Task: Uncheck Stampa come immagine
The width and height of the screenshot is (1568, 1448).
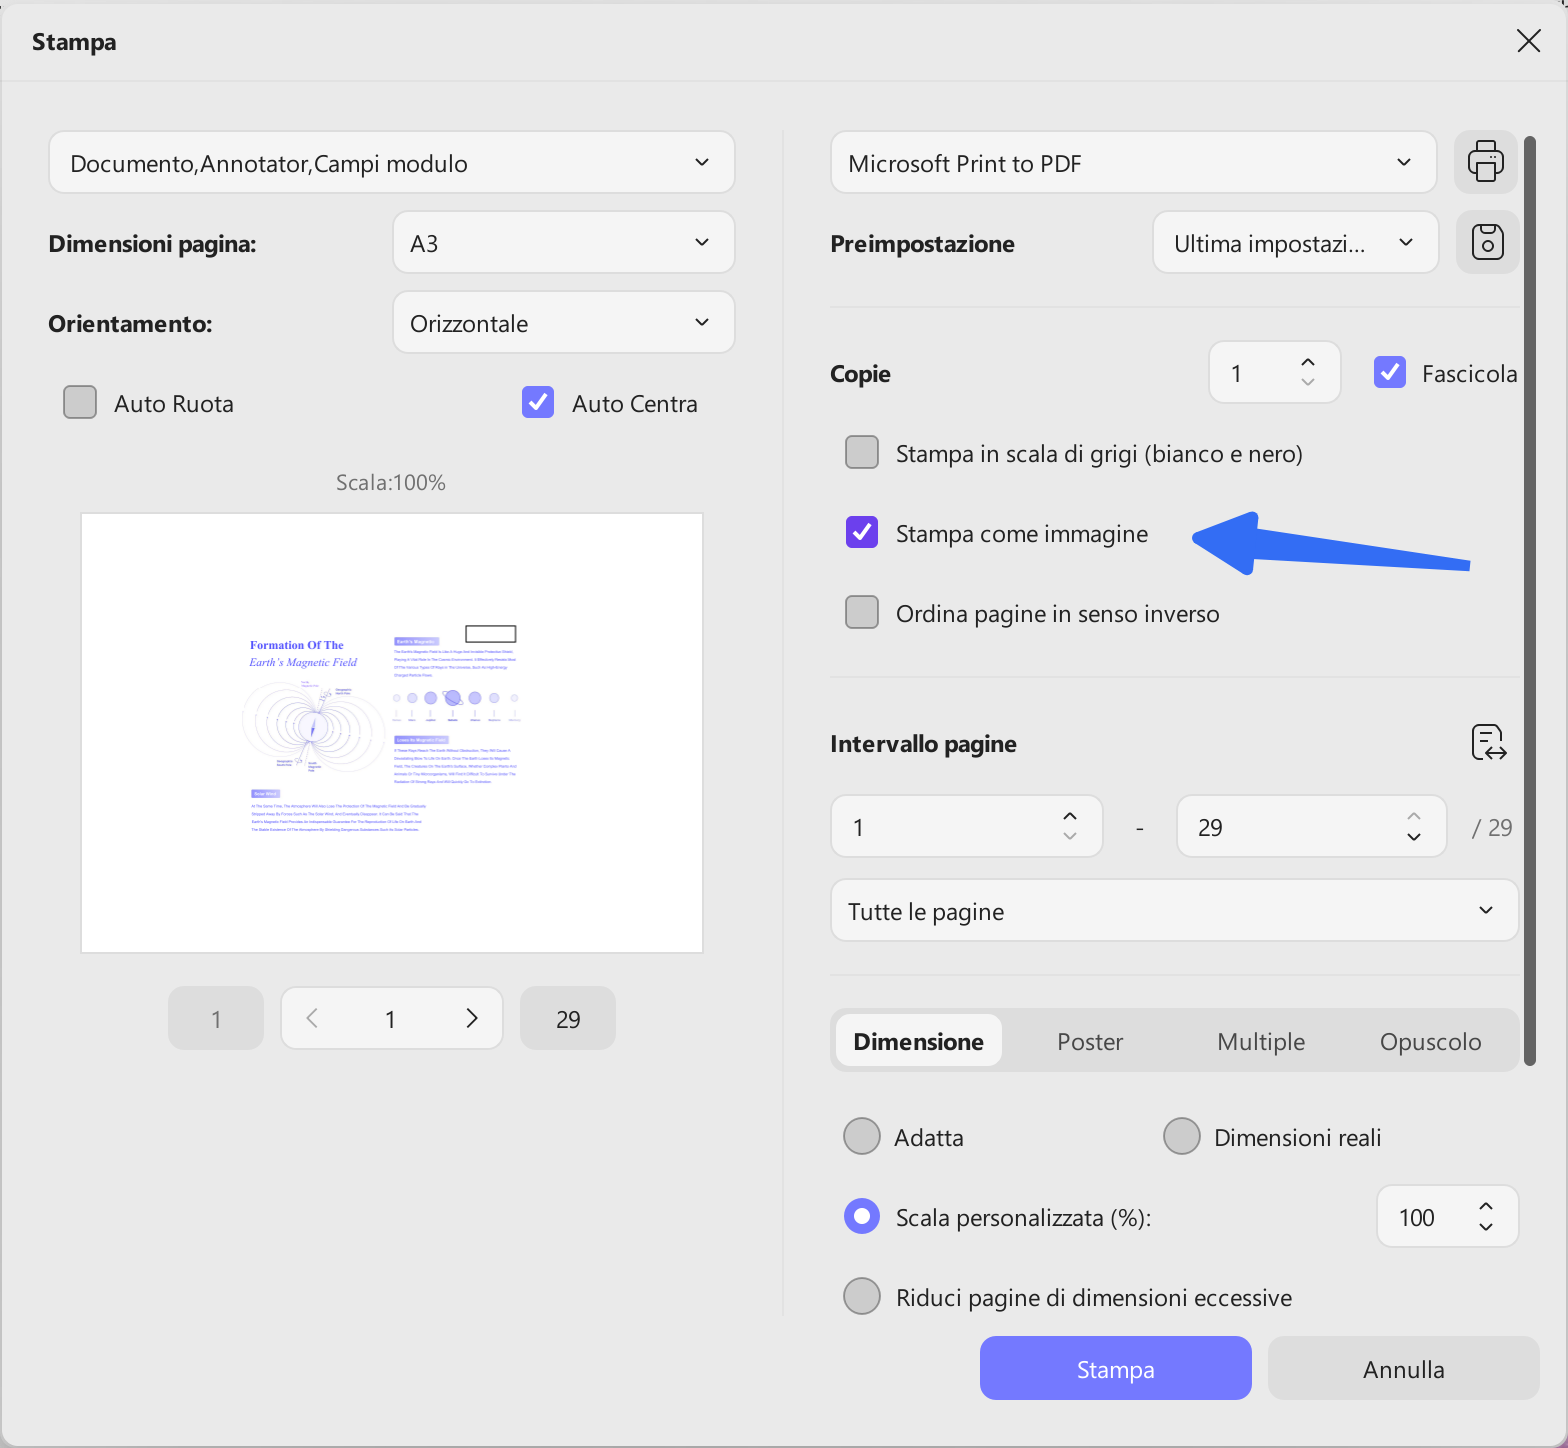Action: (862, 532)
